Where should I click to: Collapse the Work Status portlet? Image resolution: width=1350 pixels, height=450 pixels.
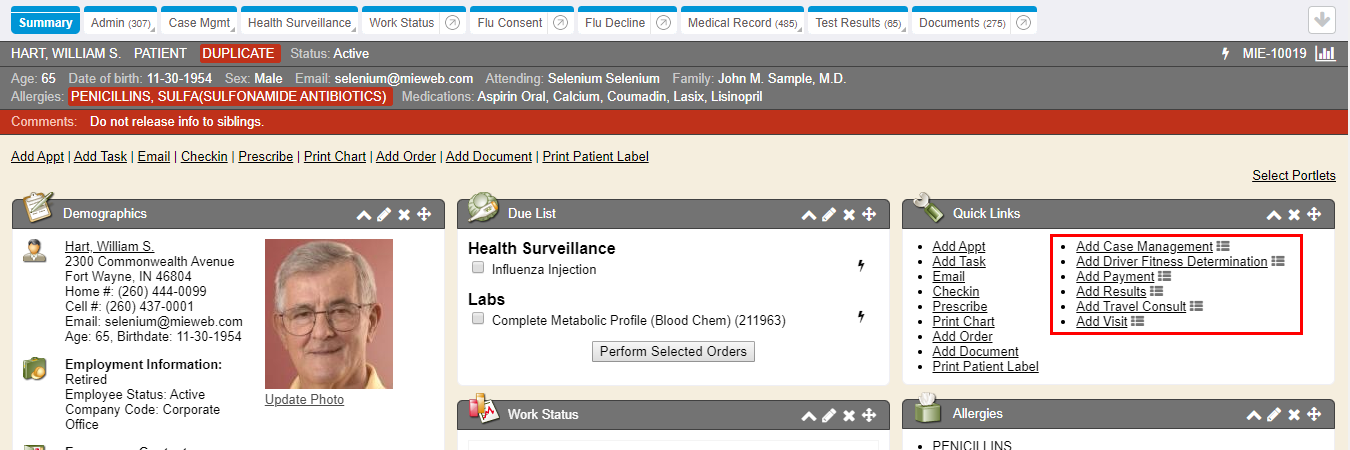[x=809, y=415]
